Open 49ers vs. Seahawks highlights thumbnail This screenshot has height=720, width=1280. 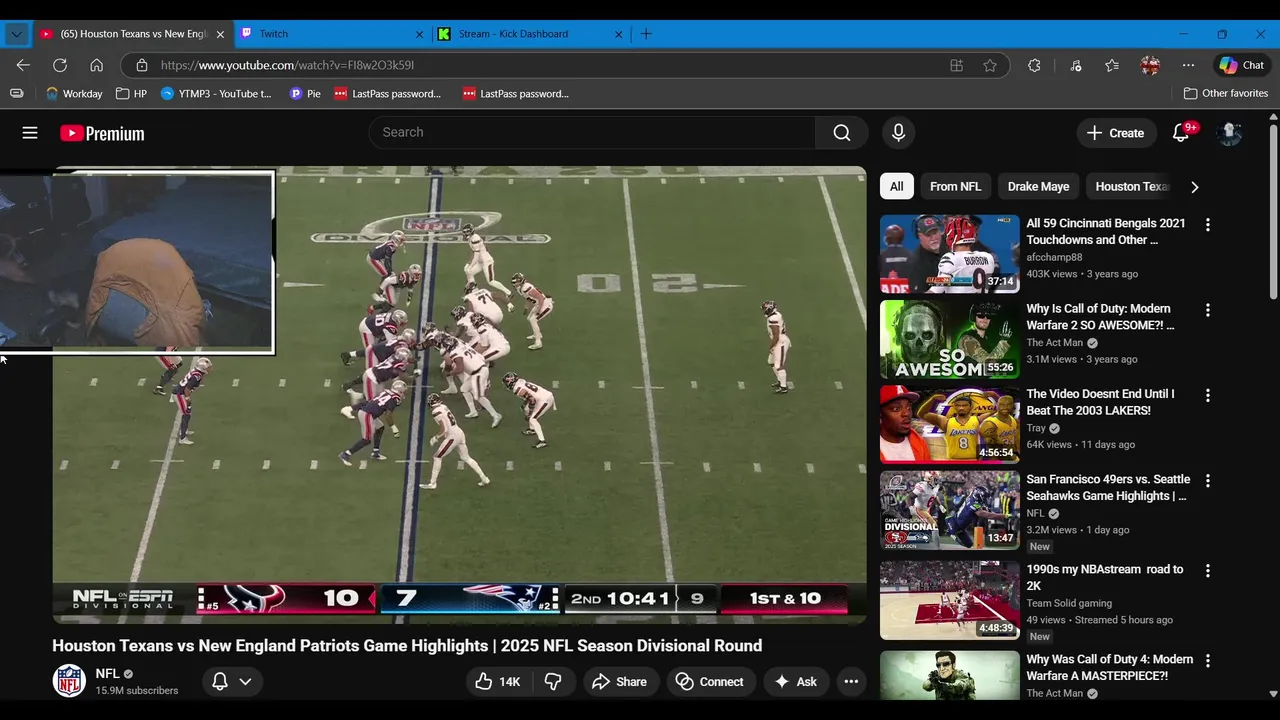[950, 510]
